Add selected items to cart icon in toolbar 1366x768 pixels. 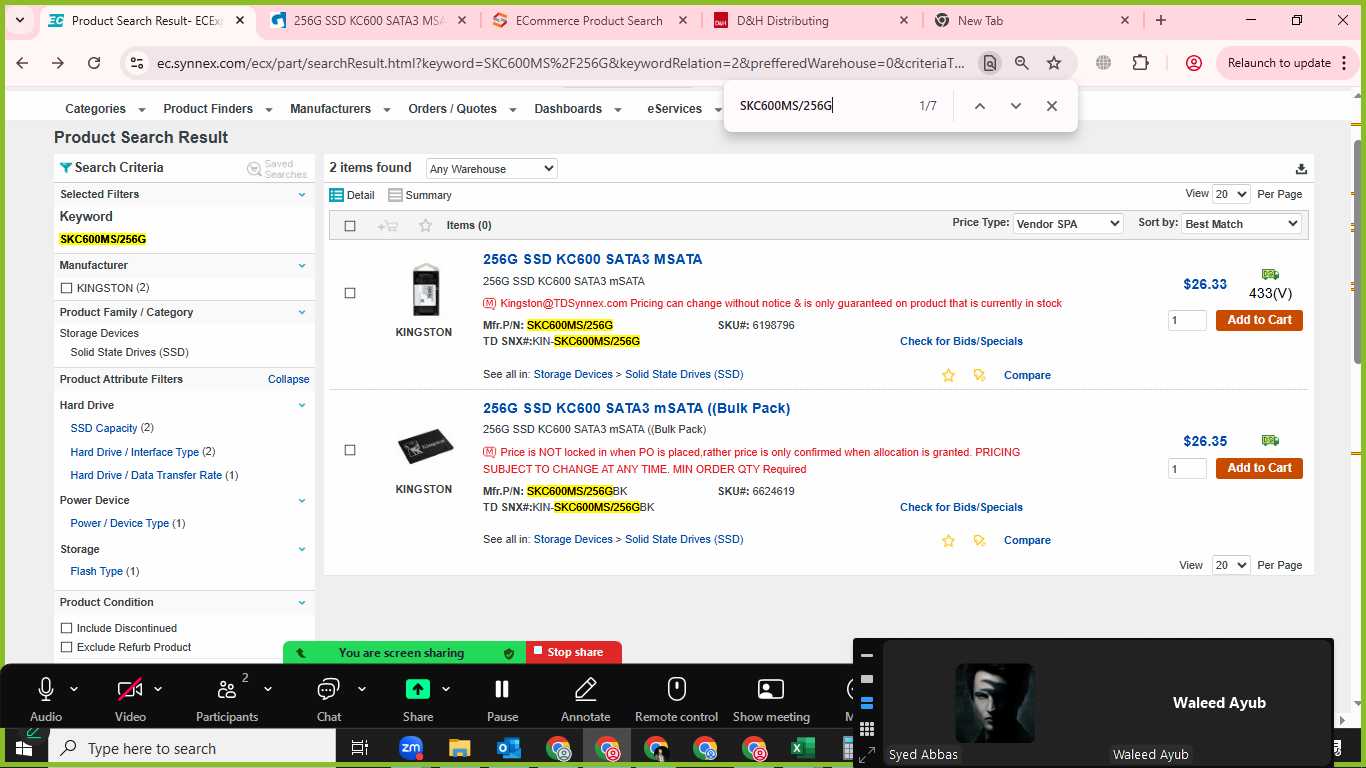click(x=388, y=226)
